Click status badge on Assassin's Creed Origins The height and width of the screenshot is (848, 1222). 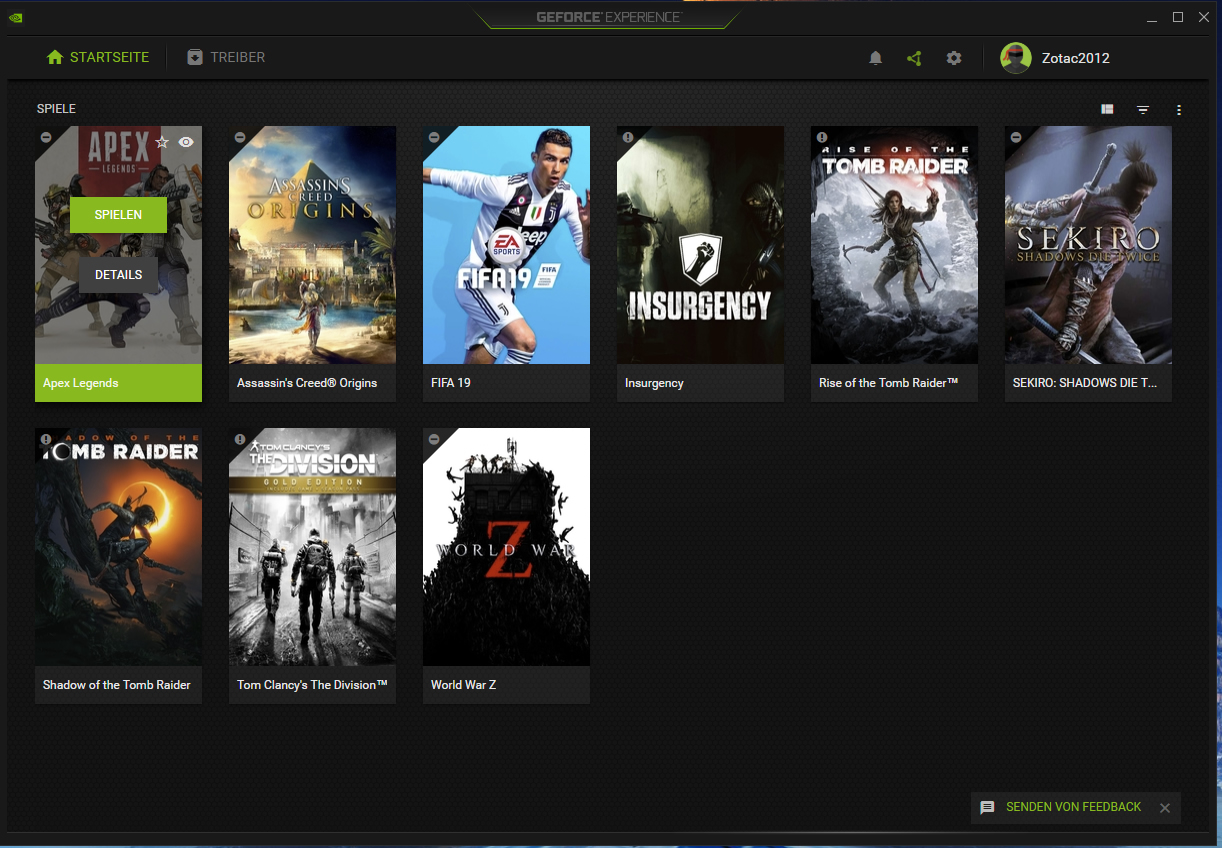pos(240,137)
